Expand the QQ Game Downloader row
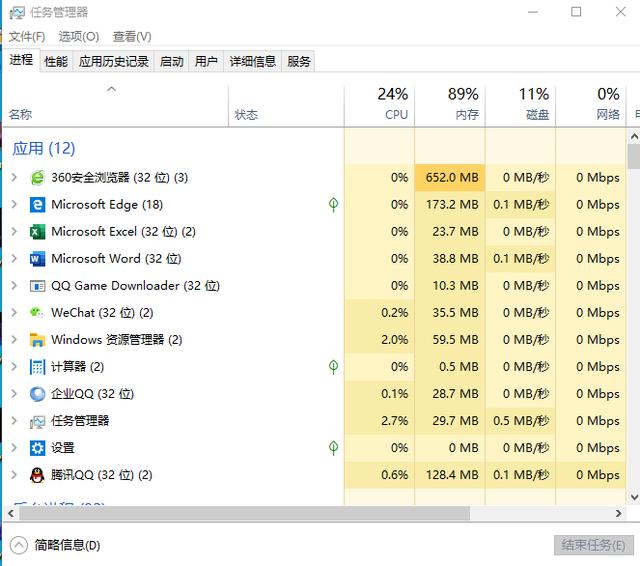 click(x=14, y=285)
